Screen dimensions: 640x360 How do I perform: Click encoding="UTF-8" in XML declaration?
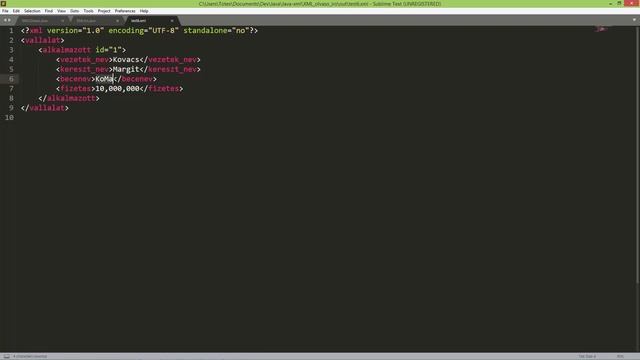click(x=143, y=31)
